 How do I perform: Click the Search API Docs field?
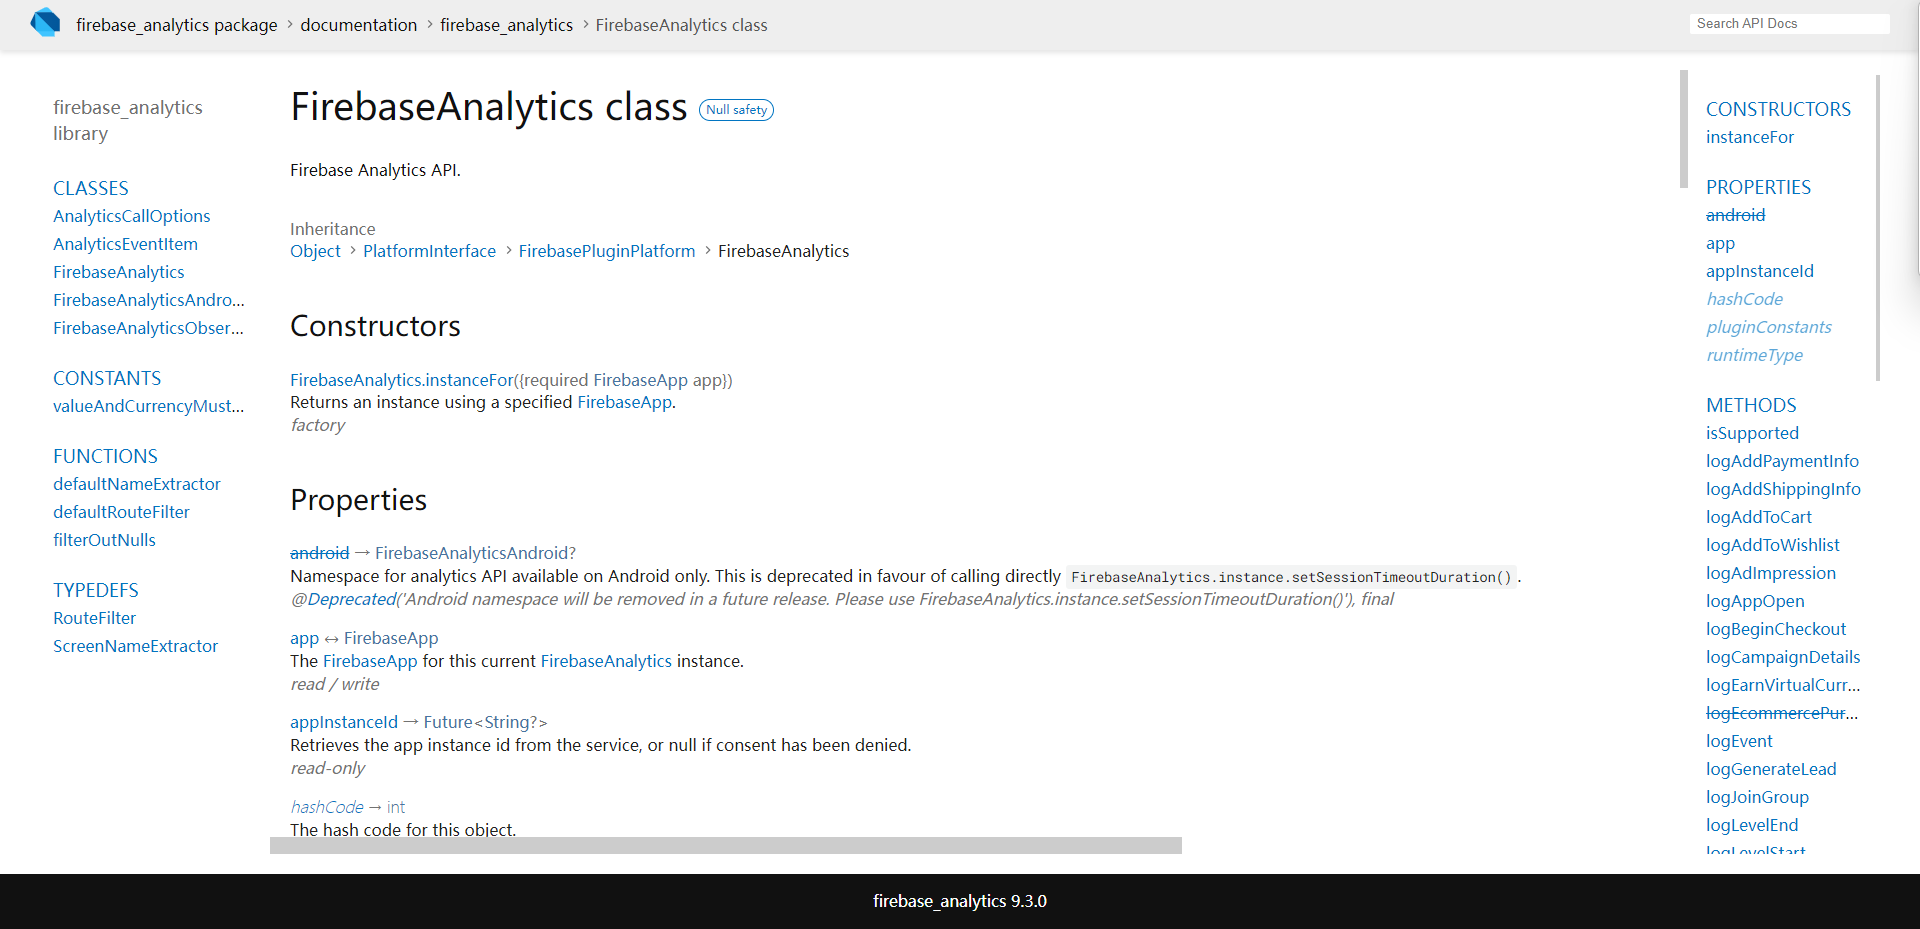pos(1789,23)
